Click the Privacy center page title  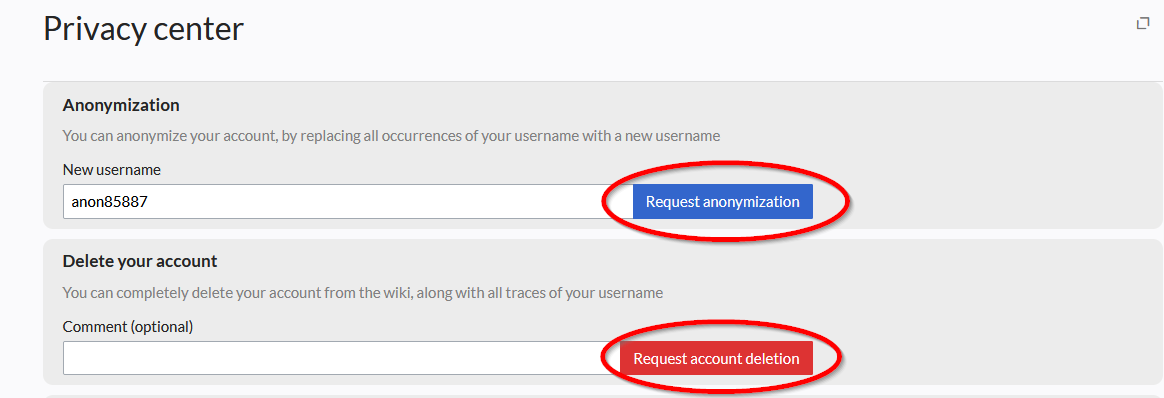[x=143, y=30]
